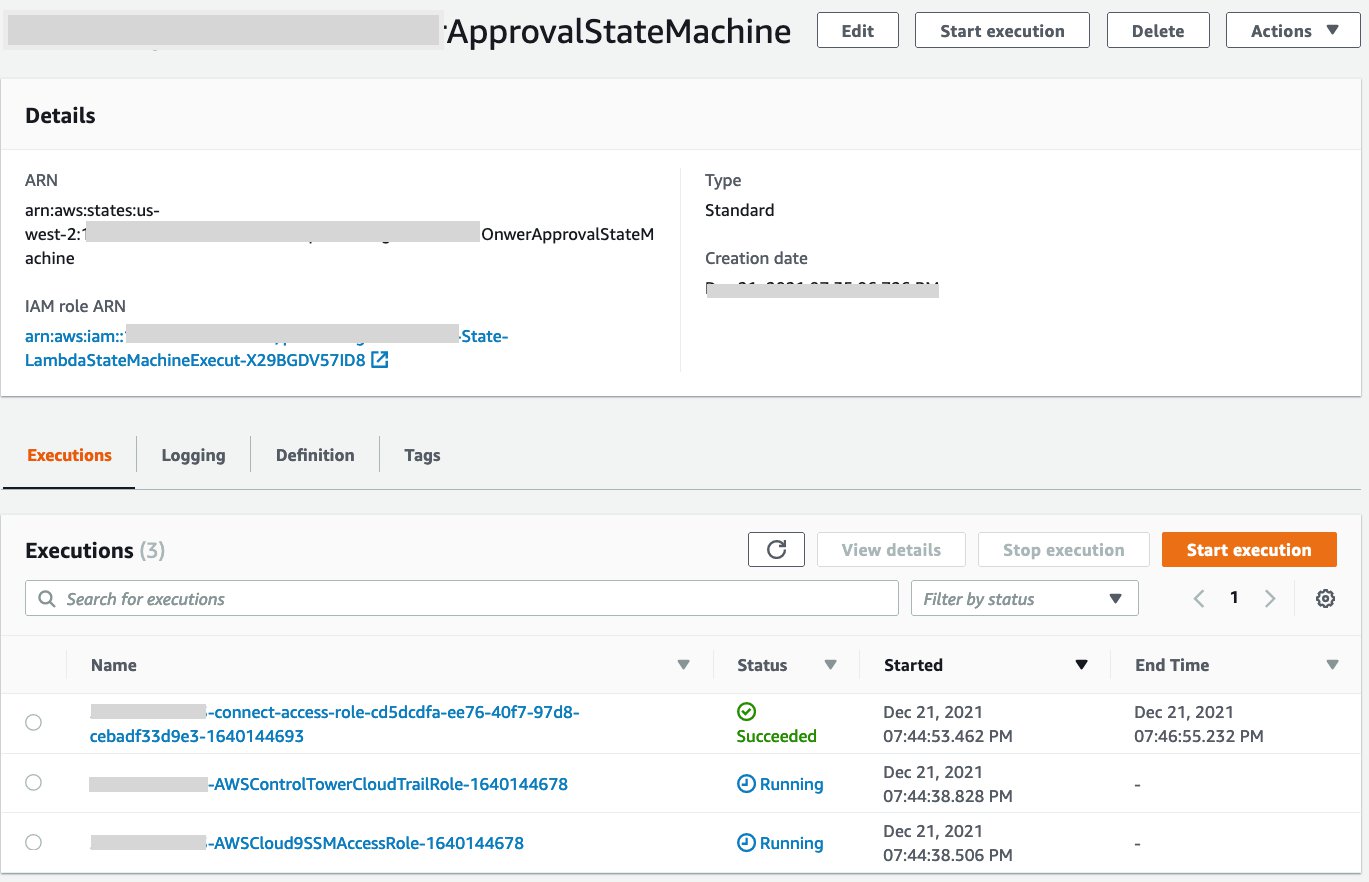Sort by End Time column arrow

click(x=1332, y=665)
